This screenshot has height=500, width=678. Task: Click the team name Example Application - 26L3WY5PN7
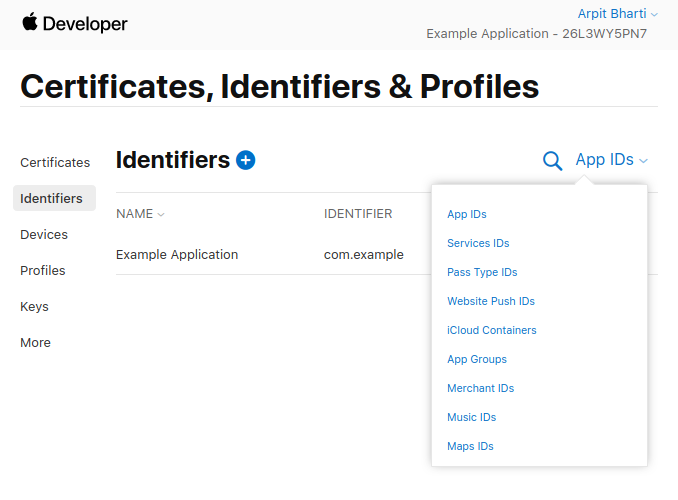(x=537, y=34)
